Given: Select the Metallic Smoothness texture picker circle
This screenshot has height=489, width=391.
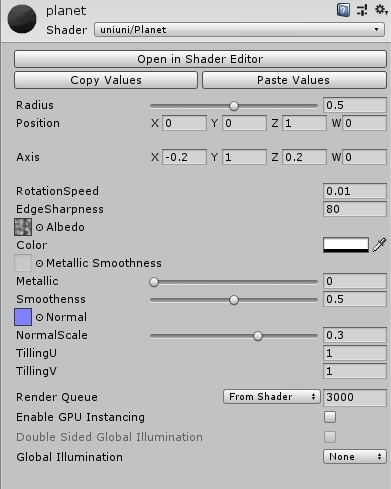Looking at the screenshot, I should pos(39,263).
